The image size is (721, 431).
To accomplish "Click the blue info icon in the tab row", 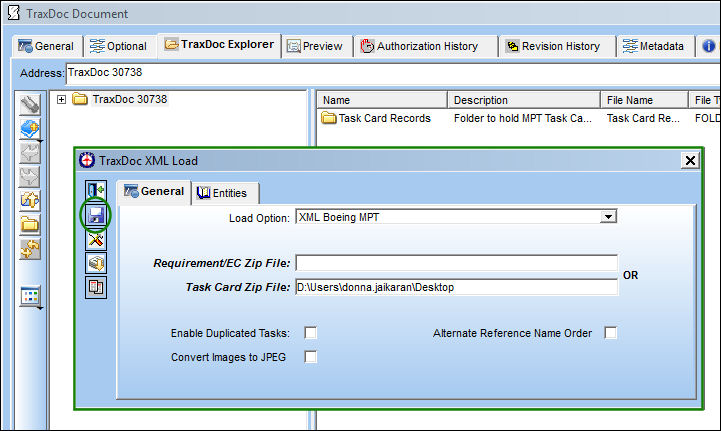I will click(708, 46).
